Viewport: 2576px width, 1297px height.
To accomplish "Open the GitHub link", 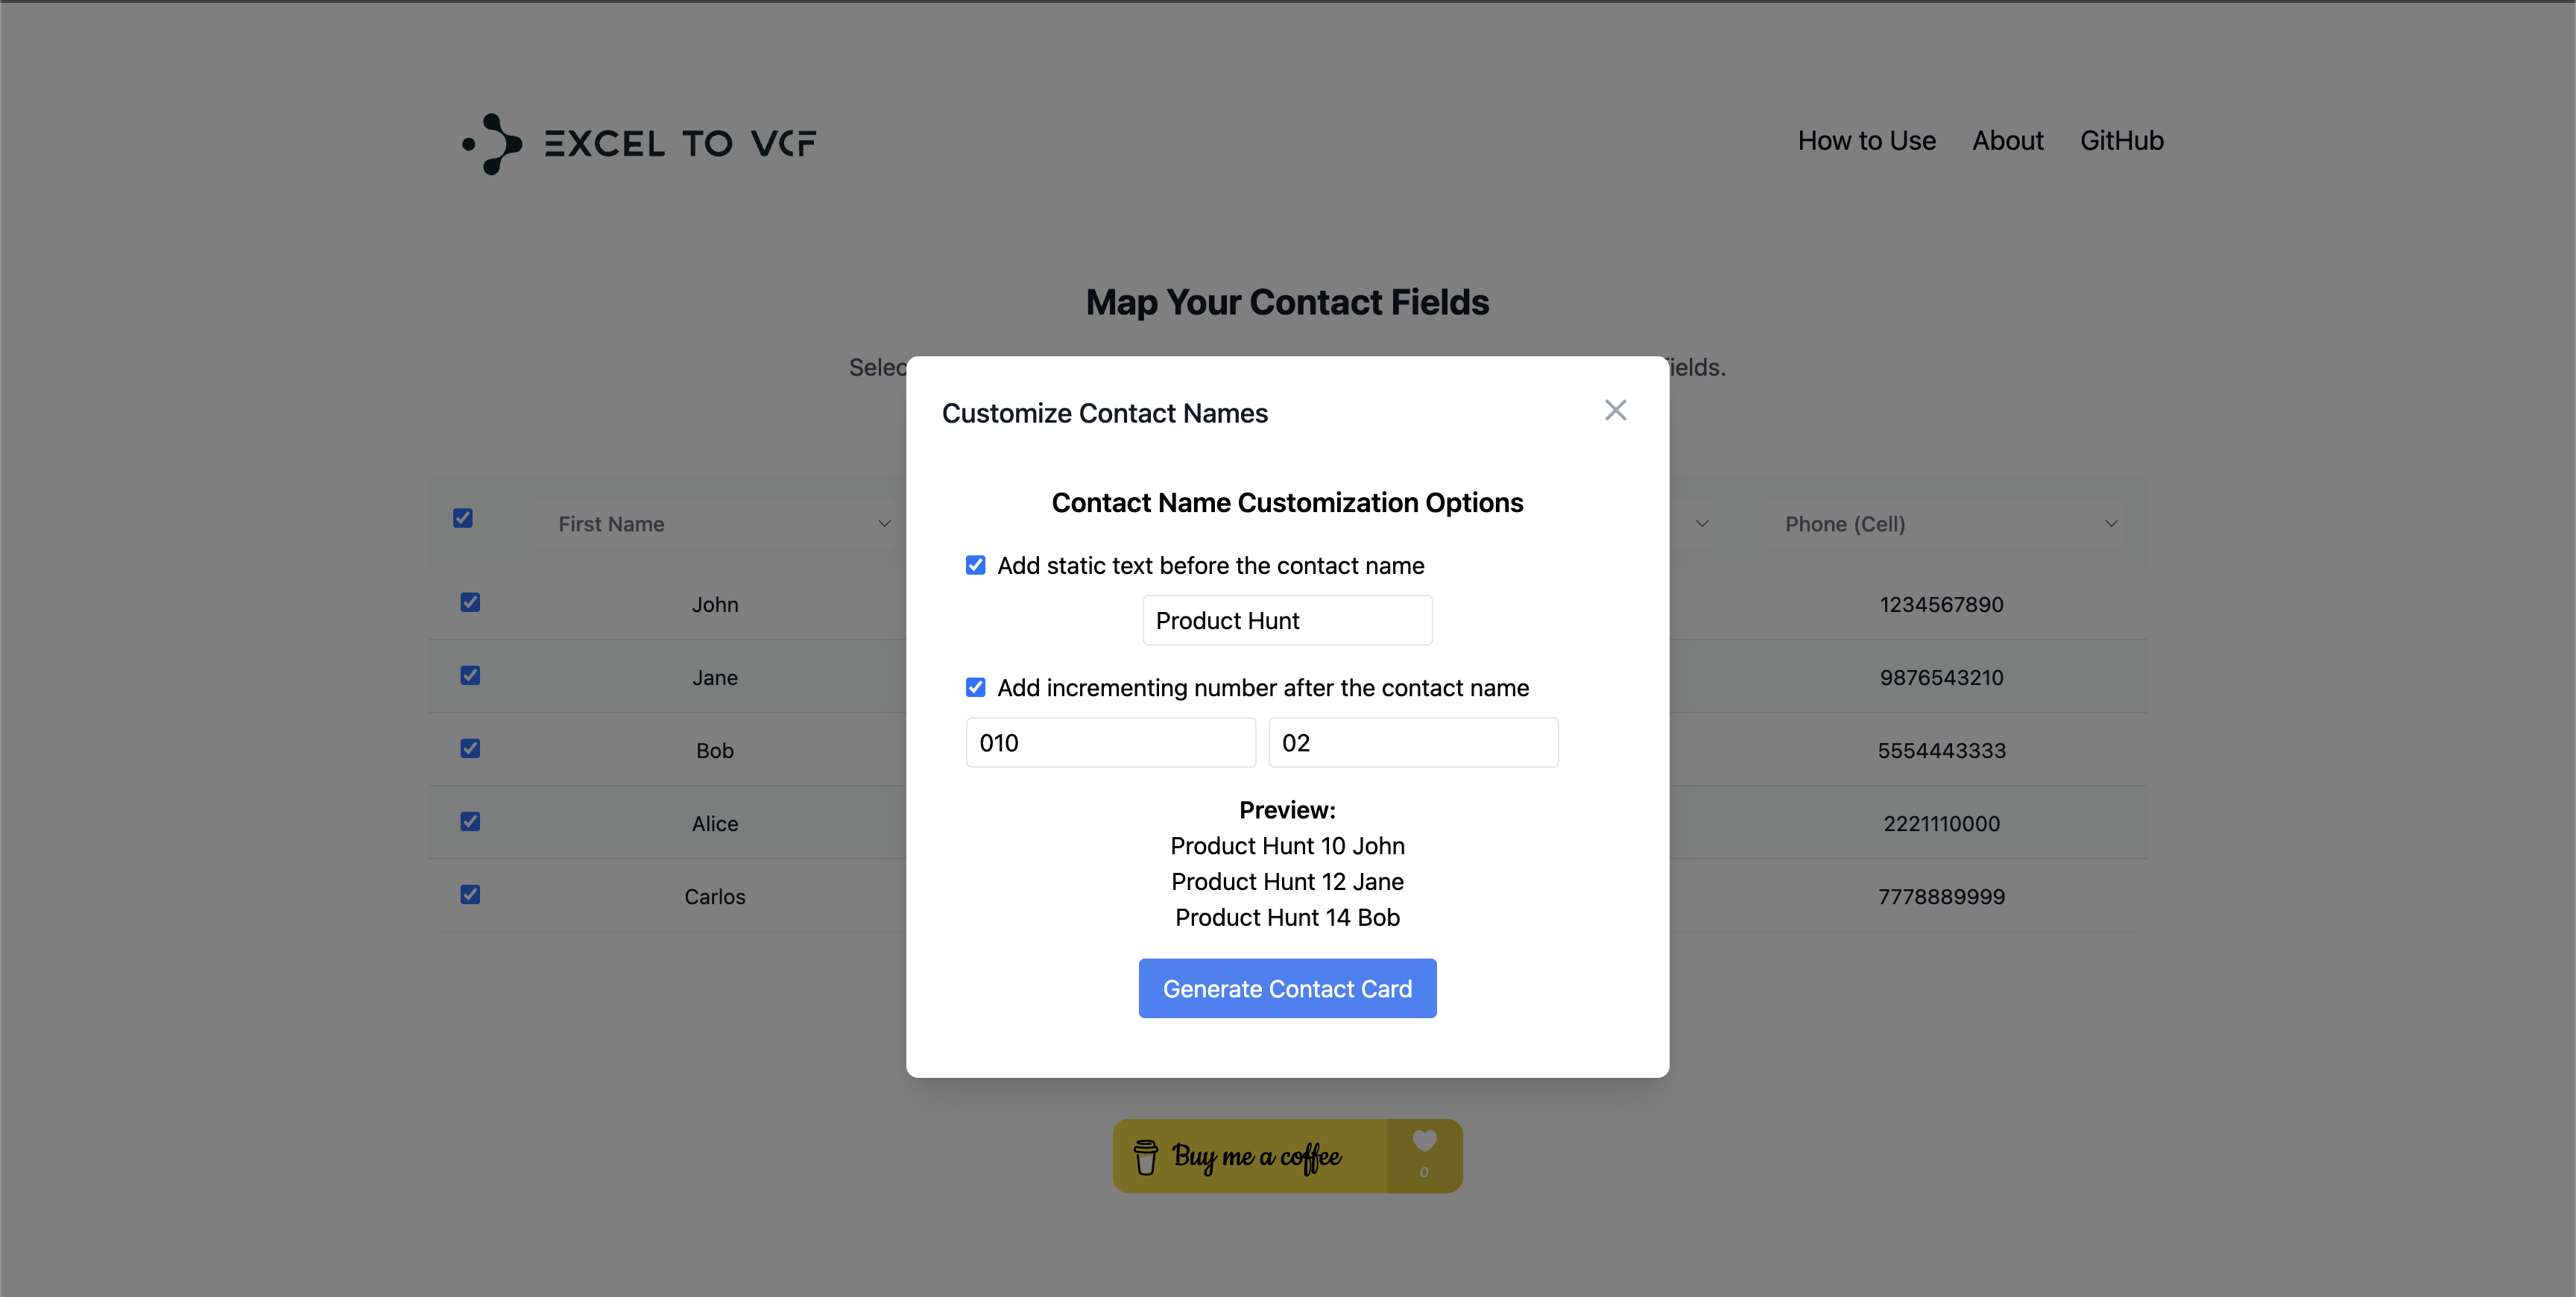I will [2121, 141].
